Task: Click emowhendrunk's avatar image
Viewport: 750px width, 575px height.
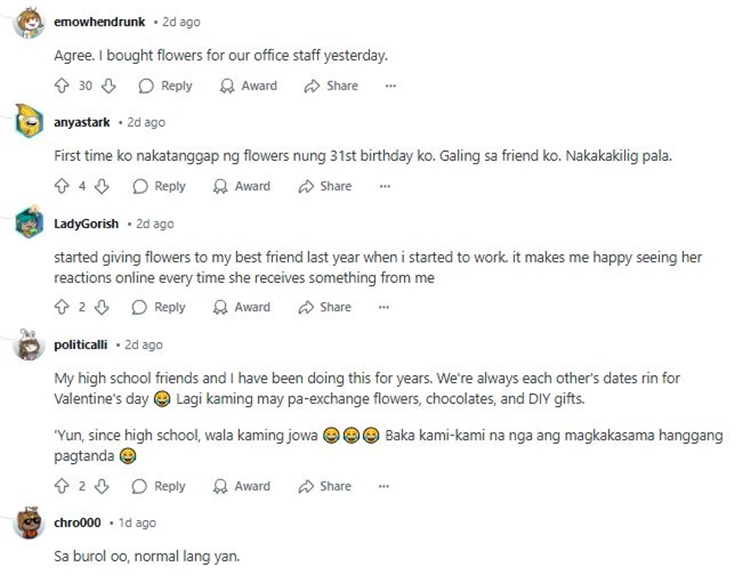Action: click(30, 22)
